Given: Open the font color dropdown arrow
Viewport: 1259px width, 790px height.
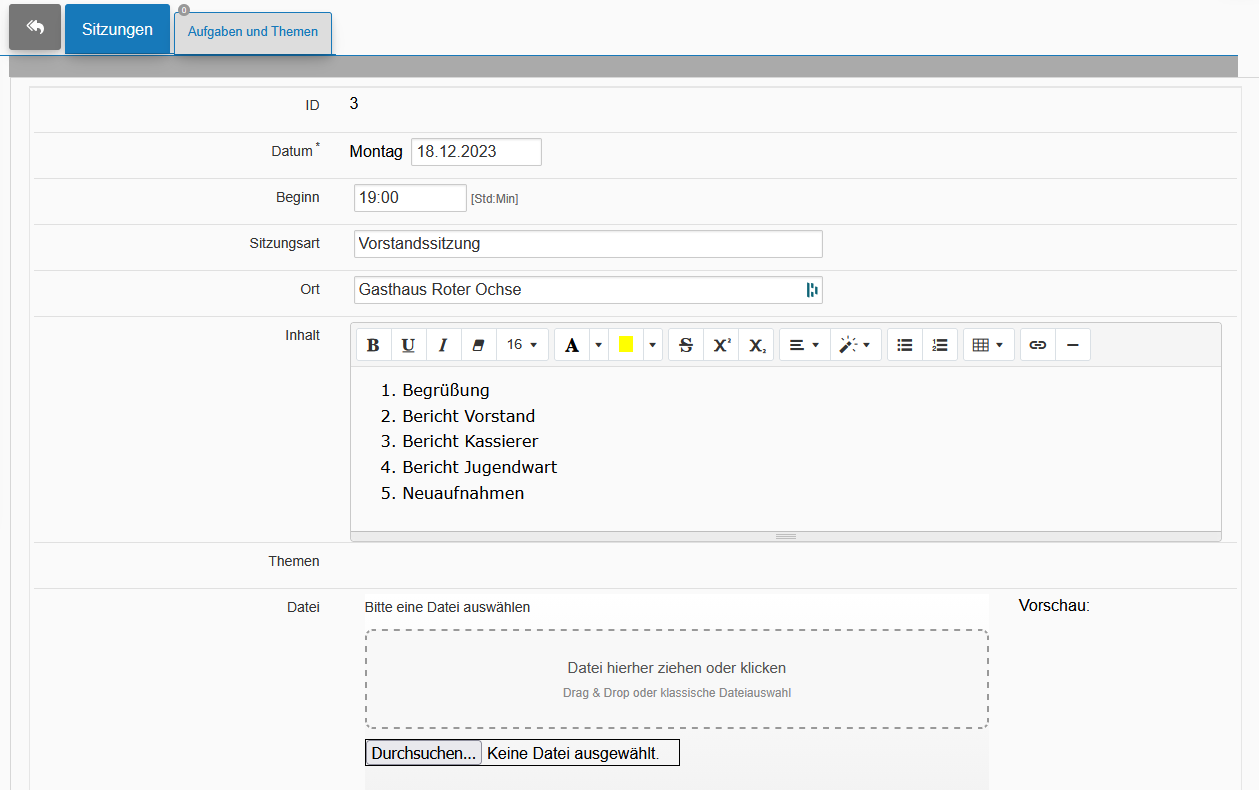Looking at the screenshot, I should [598, 345].
